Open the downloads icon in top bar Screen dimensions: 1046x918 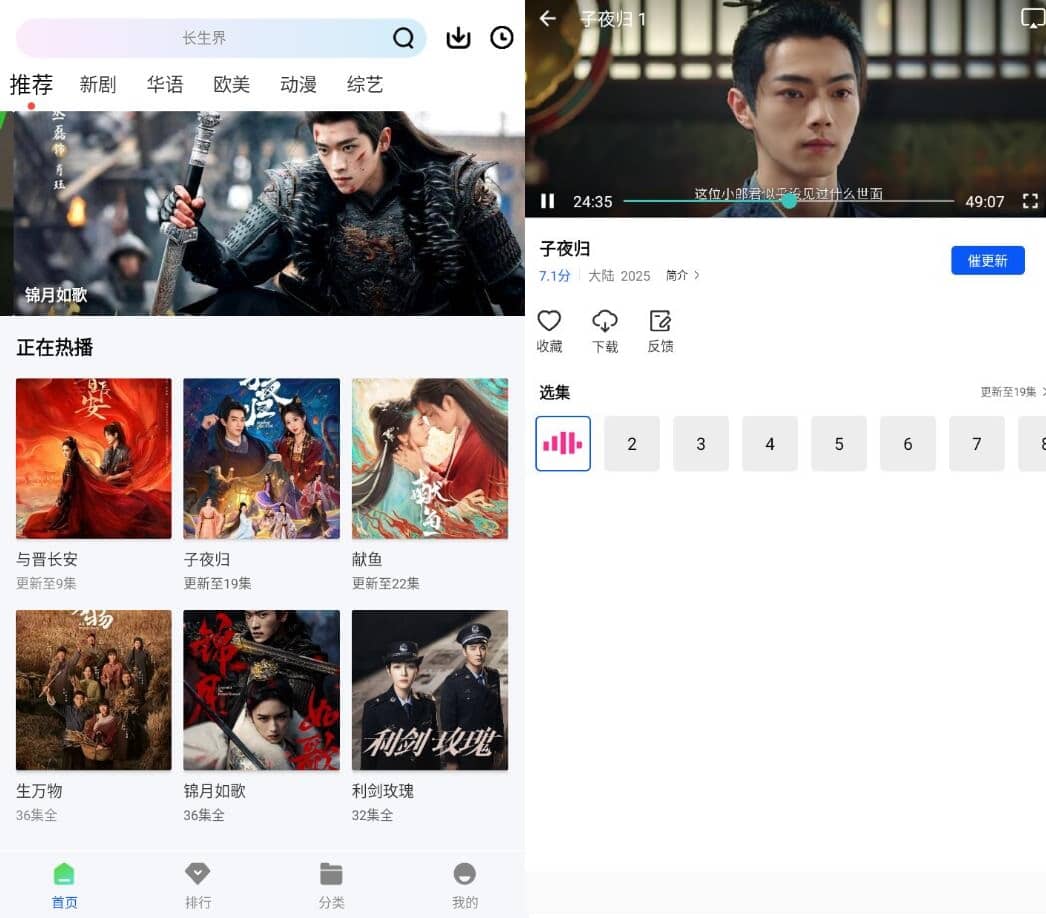(458, 37)
